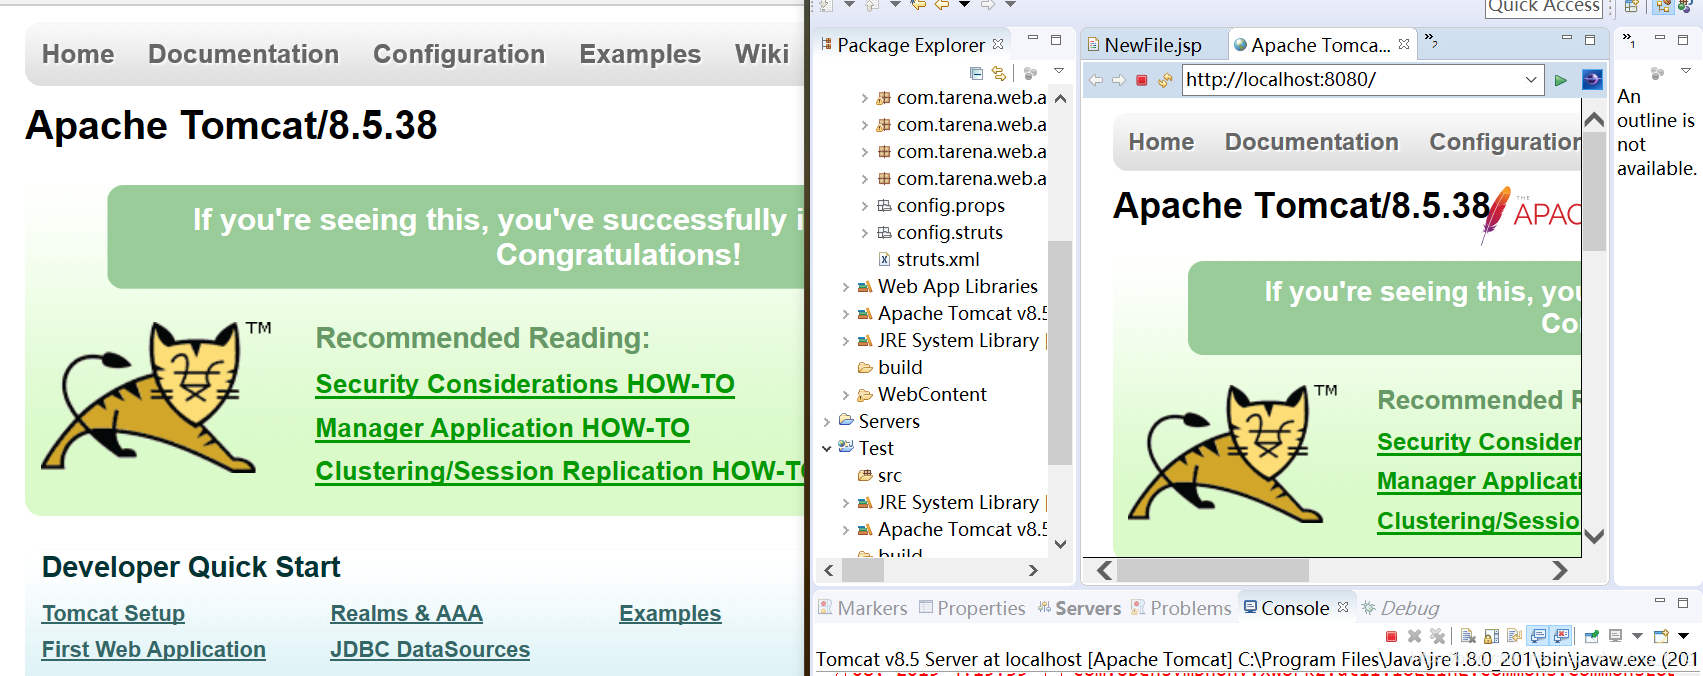Click Examples in left Tomcat nav bar
The image size is (1703, 676).
tap(640, 54)
